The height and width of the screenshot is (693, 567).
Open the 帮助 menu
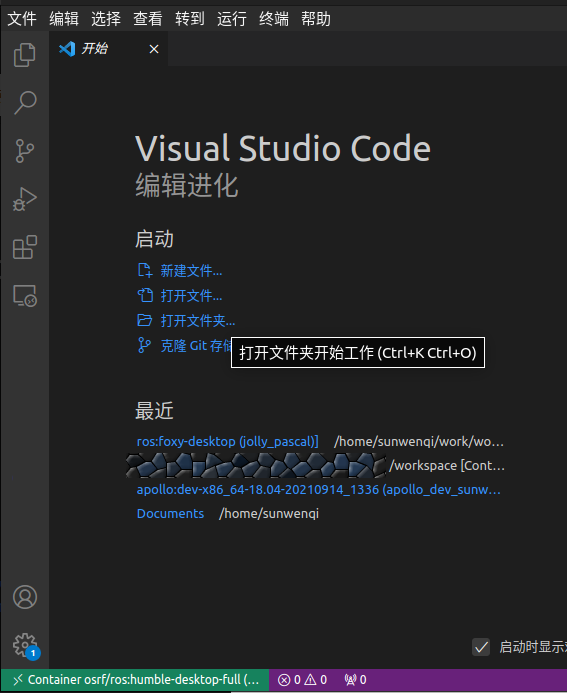(316, 19)
